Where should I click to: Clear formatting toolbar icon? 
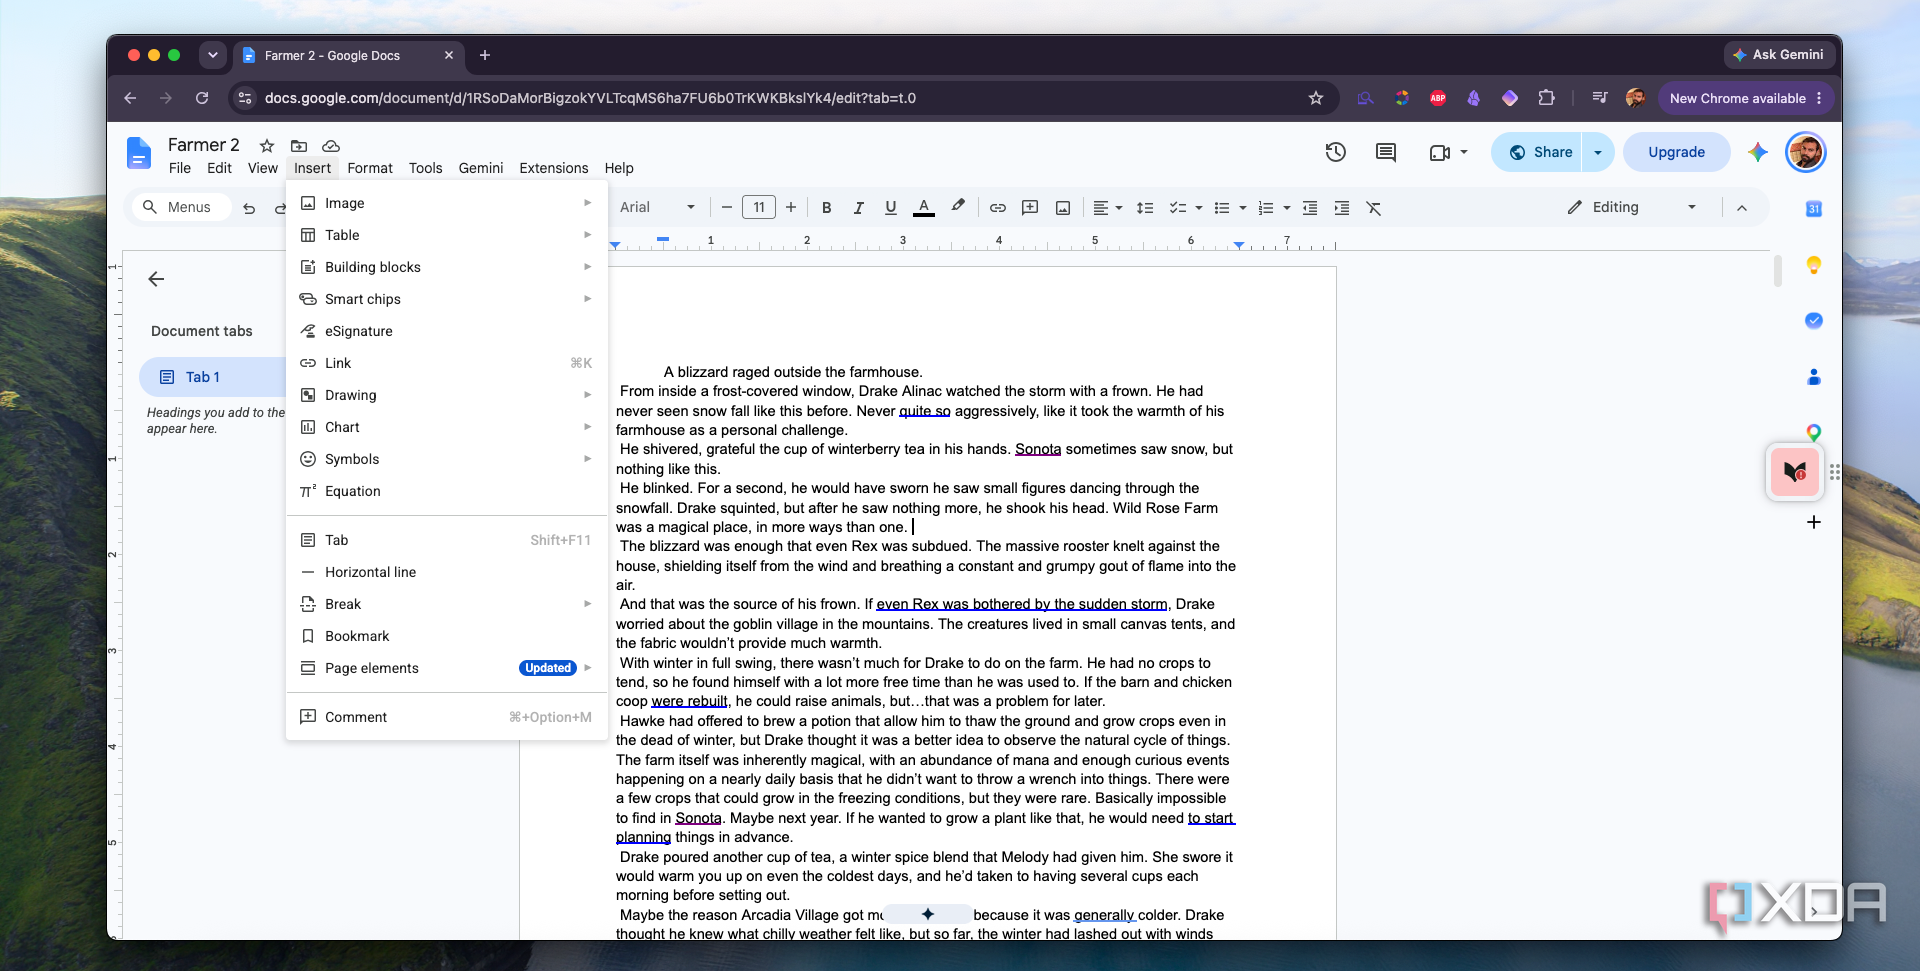click(x=1374, y=208)
